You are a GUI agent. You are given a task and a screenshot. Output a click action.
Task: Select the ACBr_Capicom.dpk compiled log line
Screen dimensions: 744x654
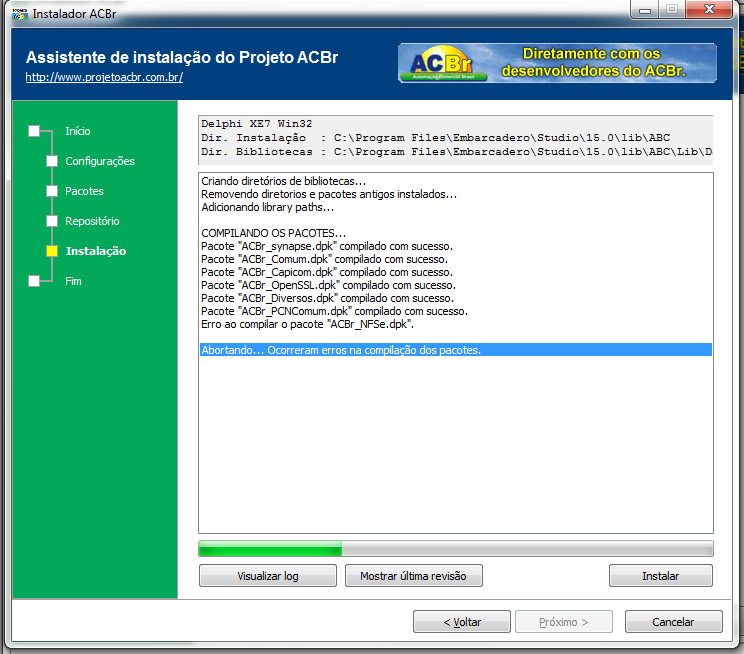point(327,272)
